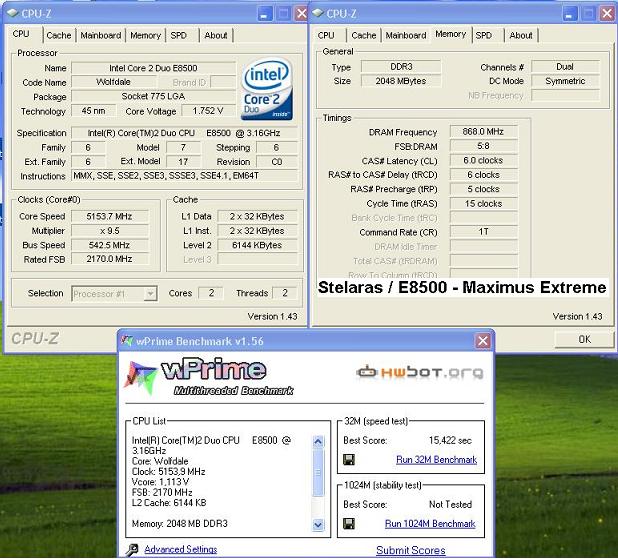This screenshot has height=559, width=618.
Task: Click the CPU List scroll down arrow
Action: [x=318, y=525]
